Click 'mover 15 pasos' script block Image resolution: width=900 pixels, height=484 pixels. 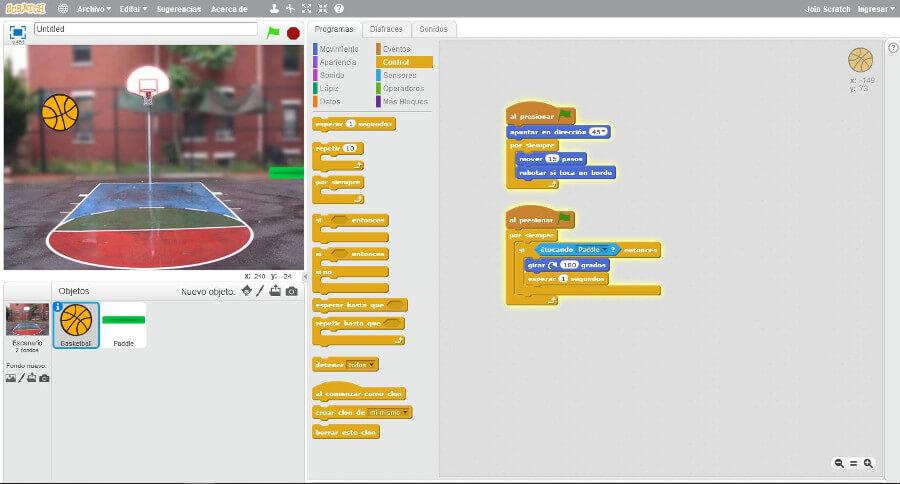click(x=550, y=158)
